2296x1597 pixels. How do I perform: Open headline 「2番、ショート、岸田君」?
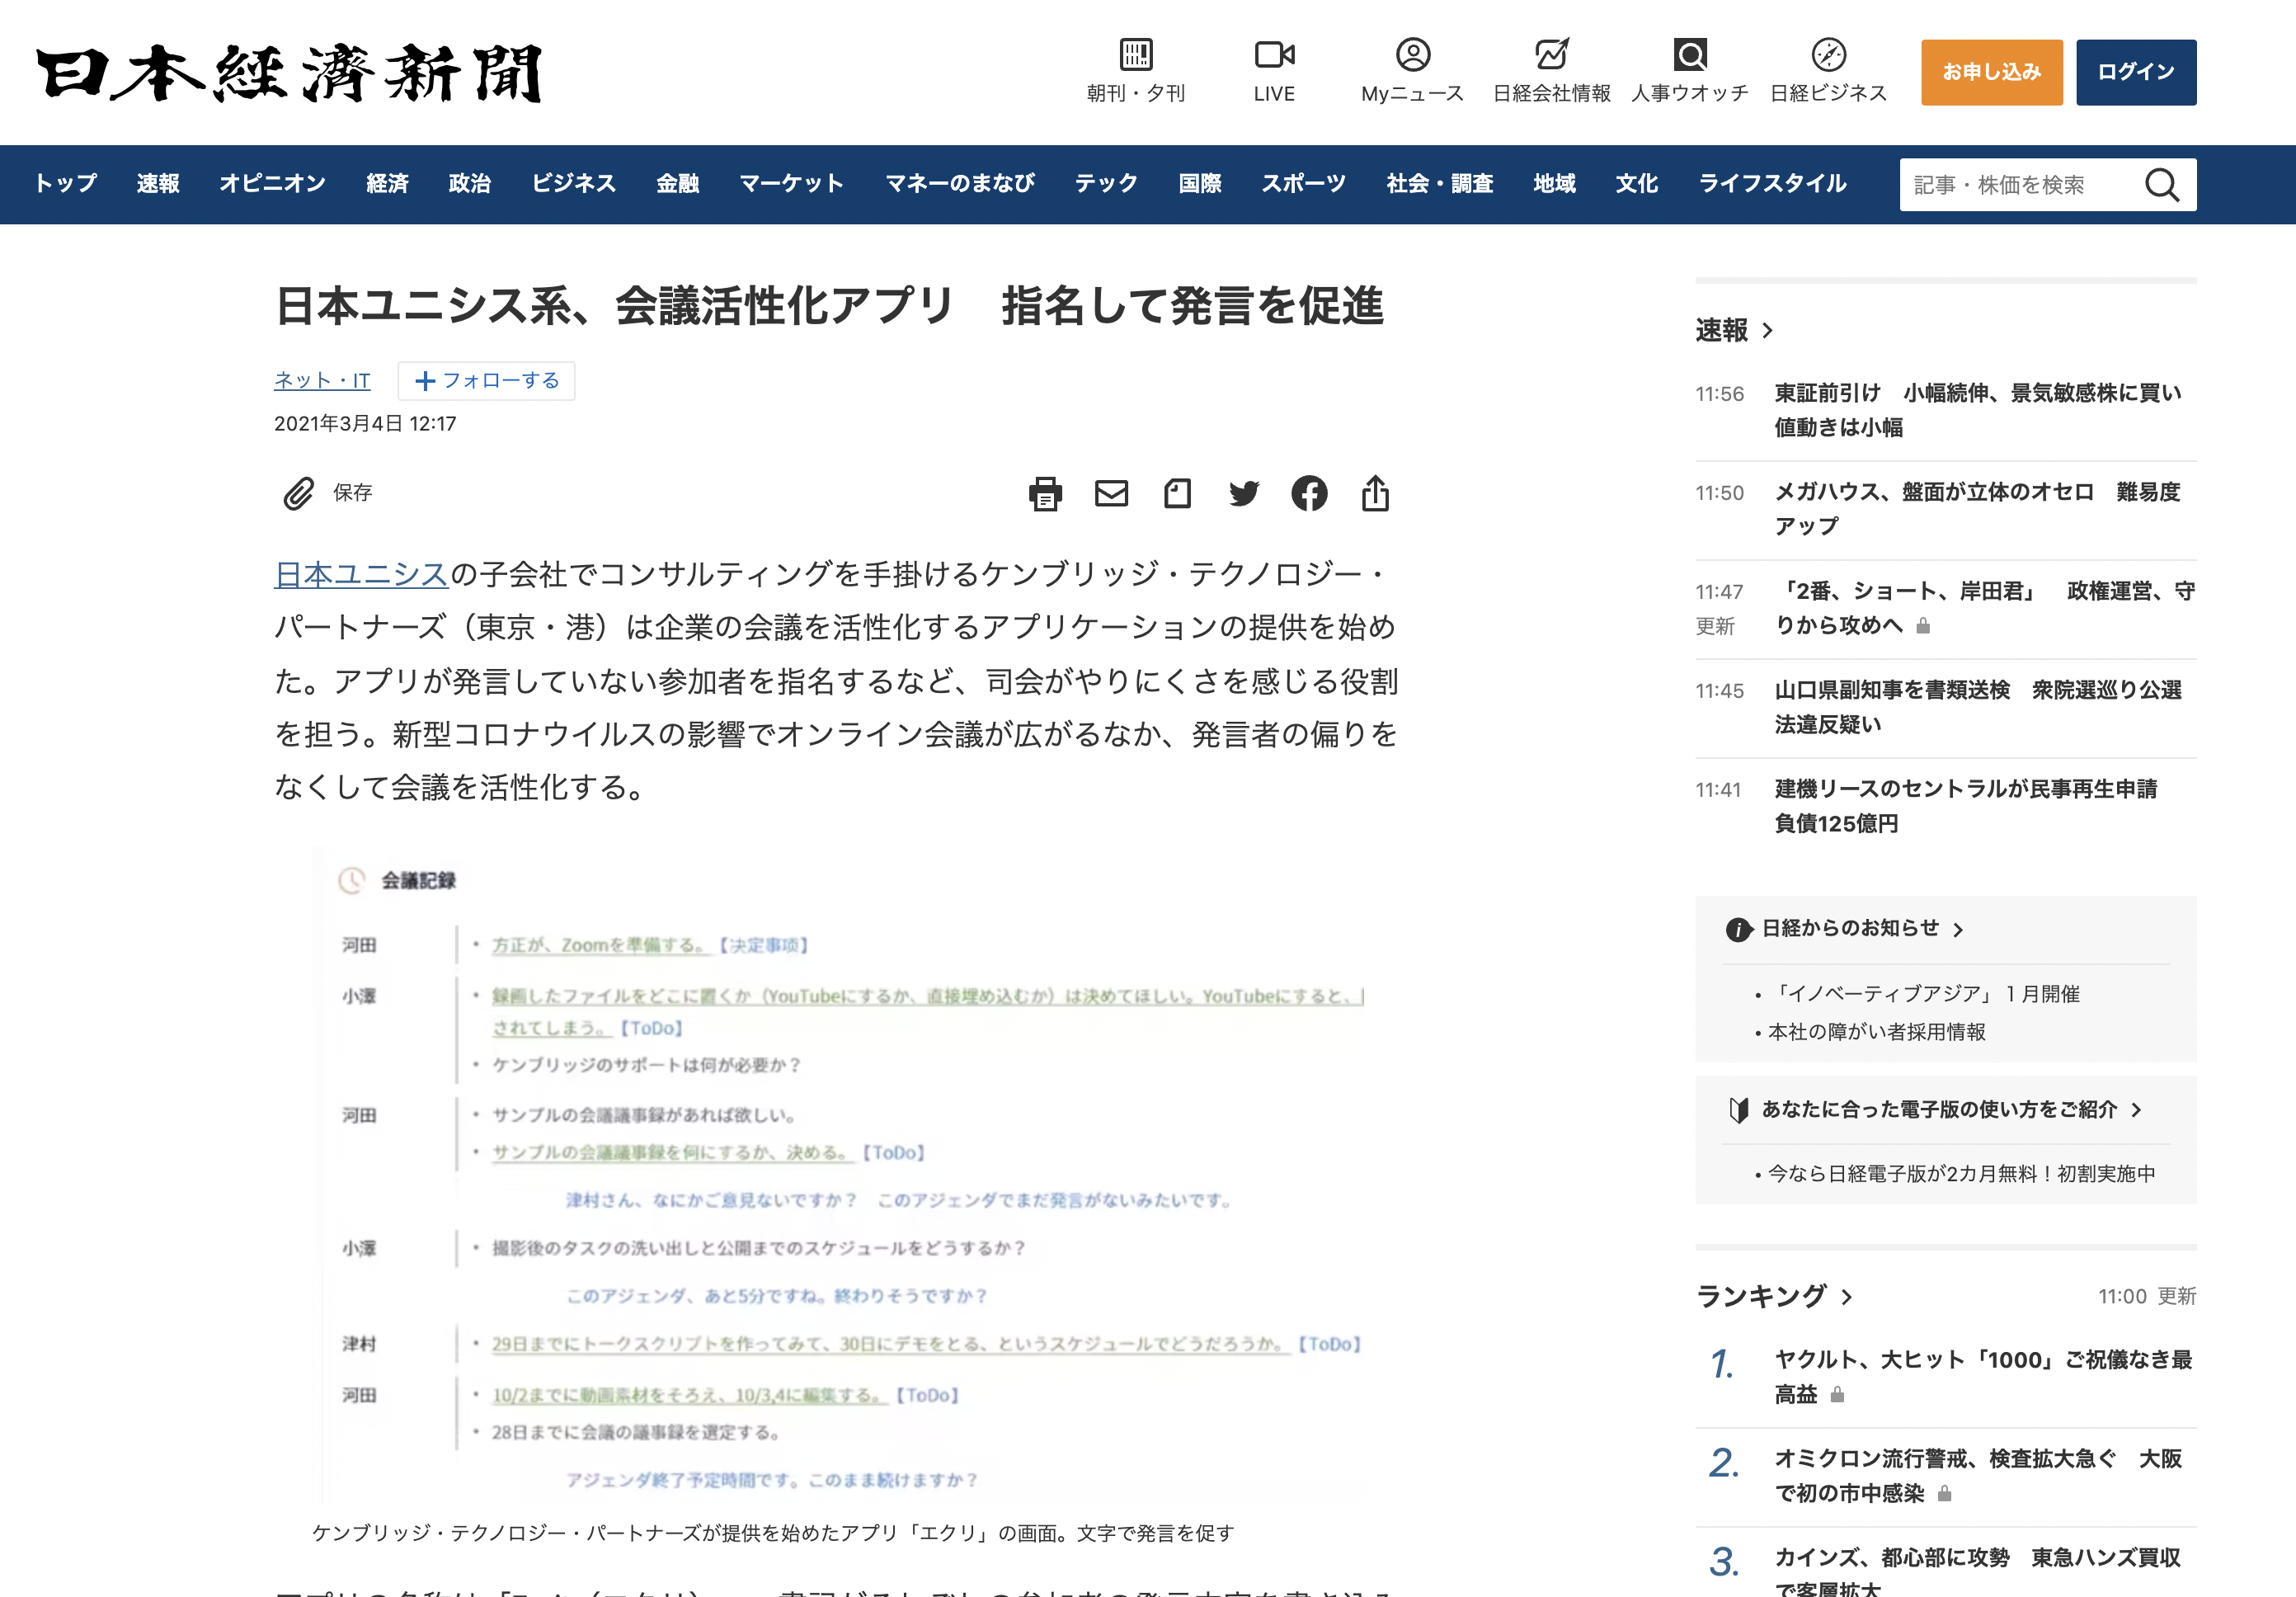point(1984,608)
